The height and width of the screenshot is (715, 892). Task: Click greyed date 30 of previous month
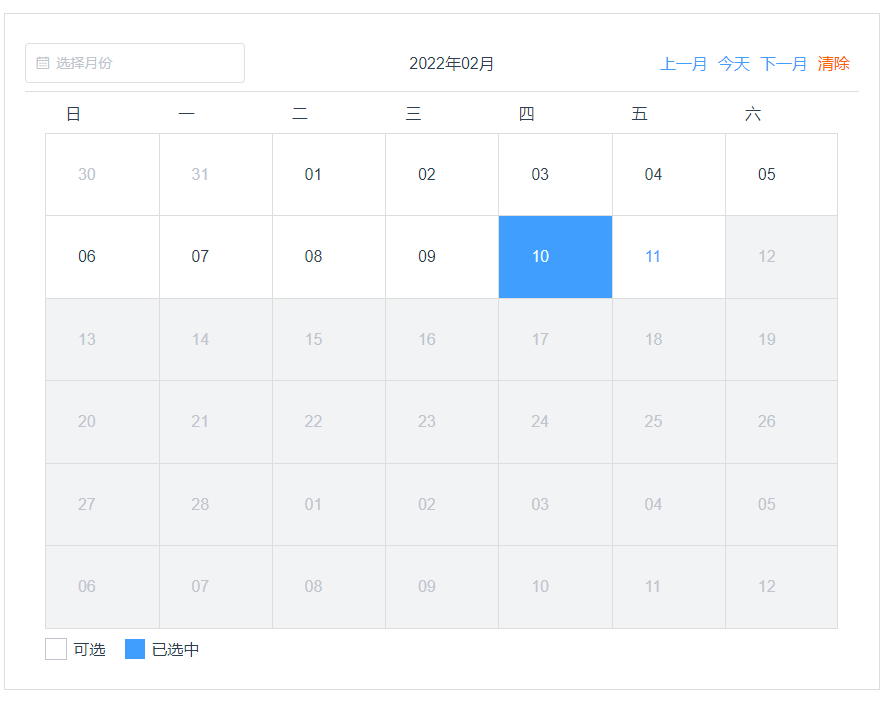tap(102, 175)
